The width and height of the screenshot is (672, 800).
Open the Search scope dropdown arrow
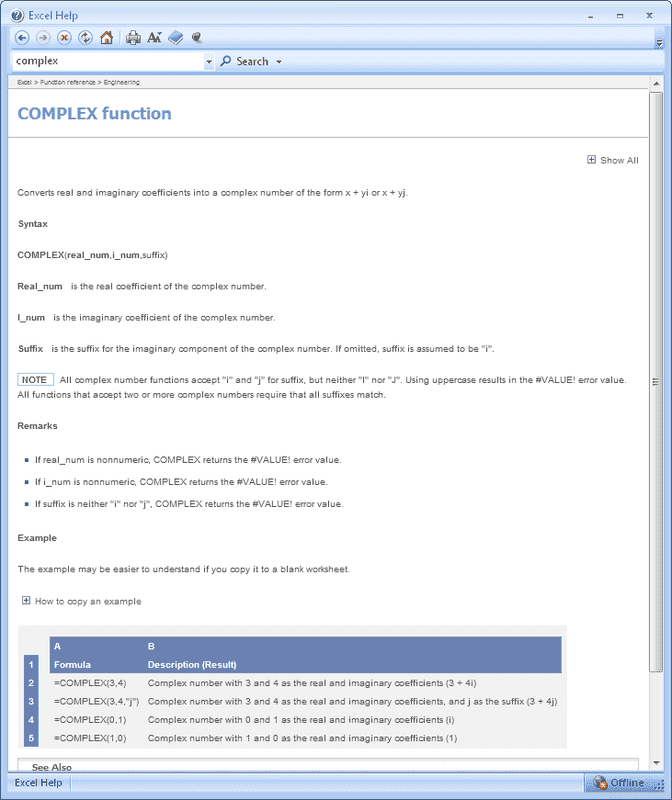(279, 62)
